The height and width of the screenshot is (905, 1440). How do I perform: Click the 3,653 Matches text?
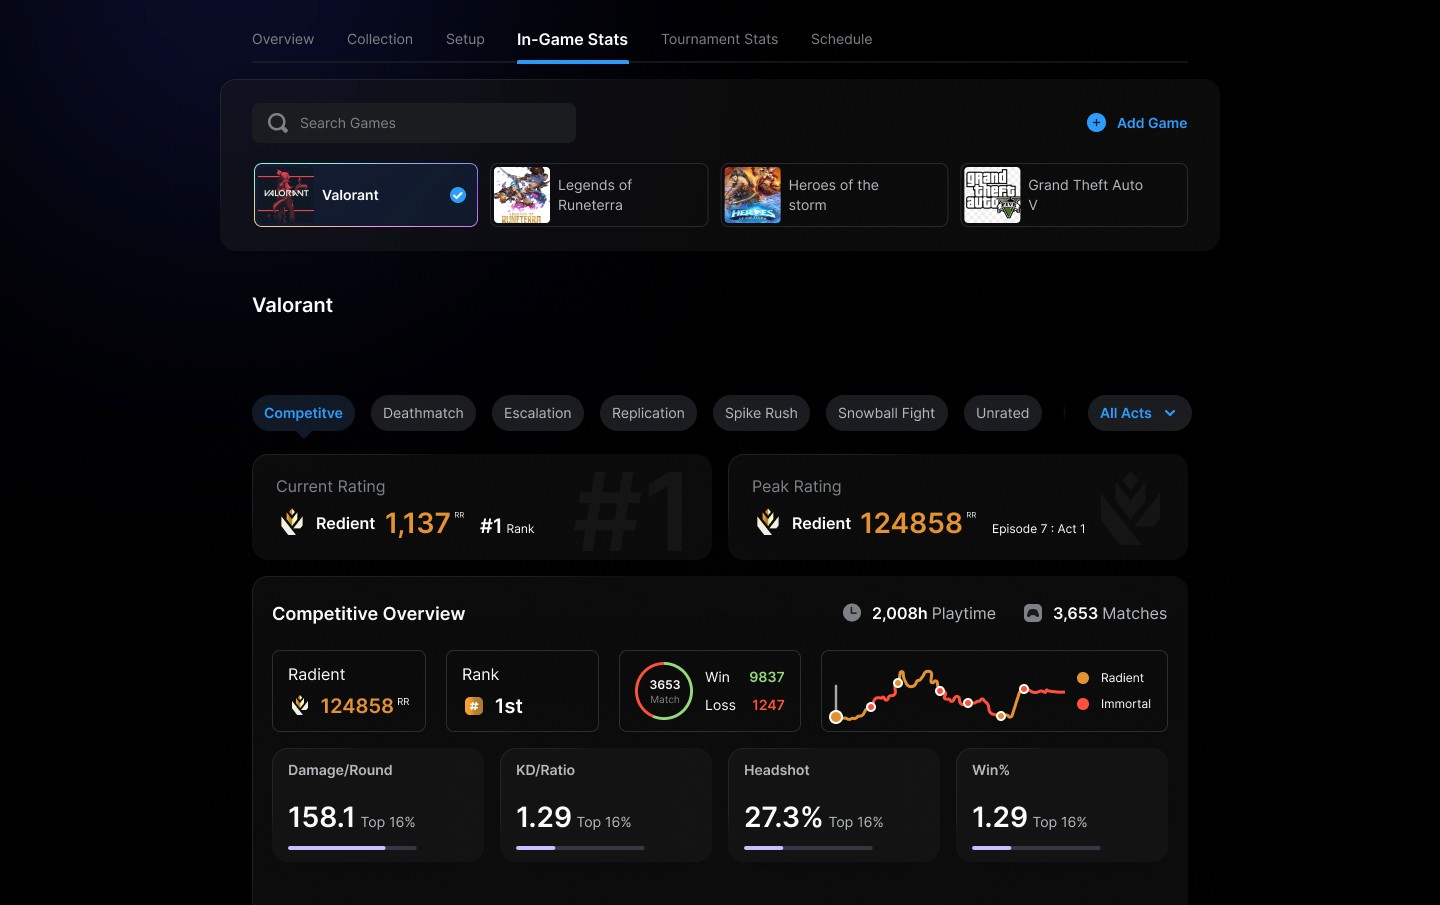tap(1110, 613)
